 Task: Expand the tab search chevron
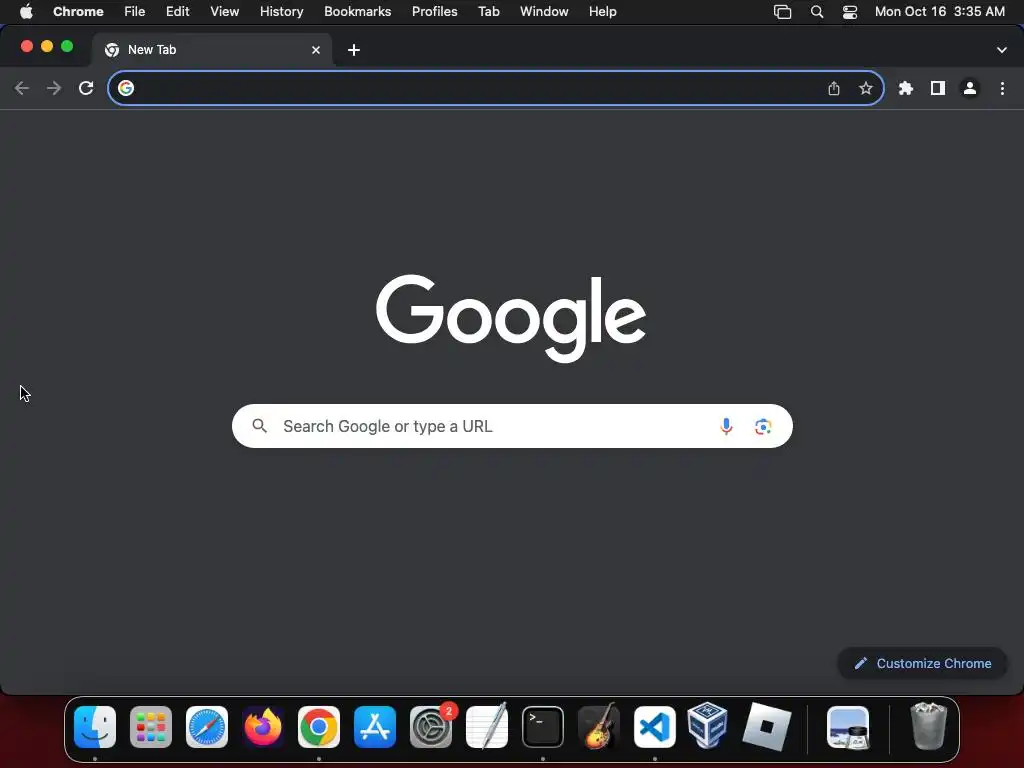coord(1002,50)
